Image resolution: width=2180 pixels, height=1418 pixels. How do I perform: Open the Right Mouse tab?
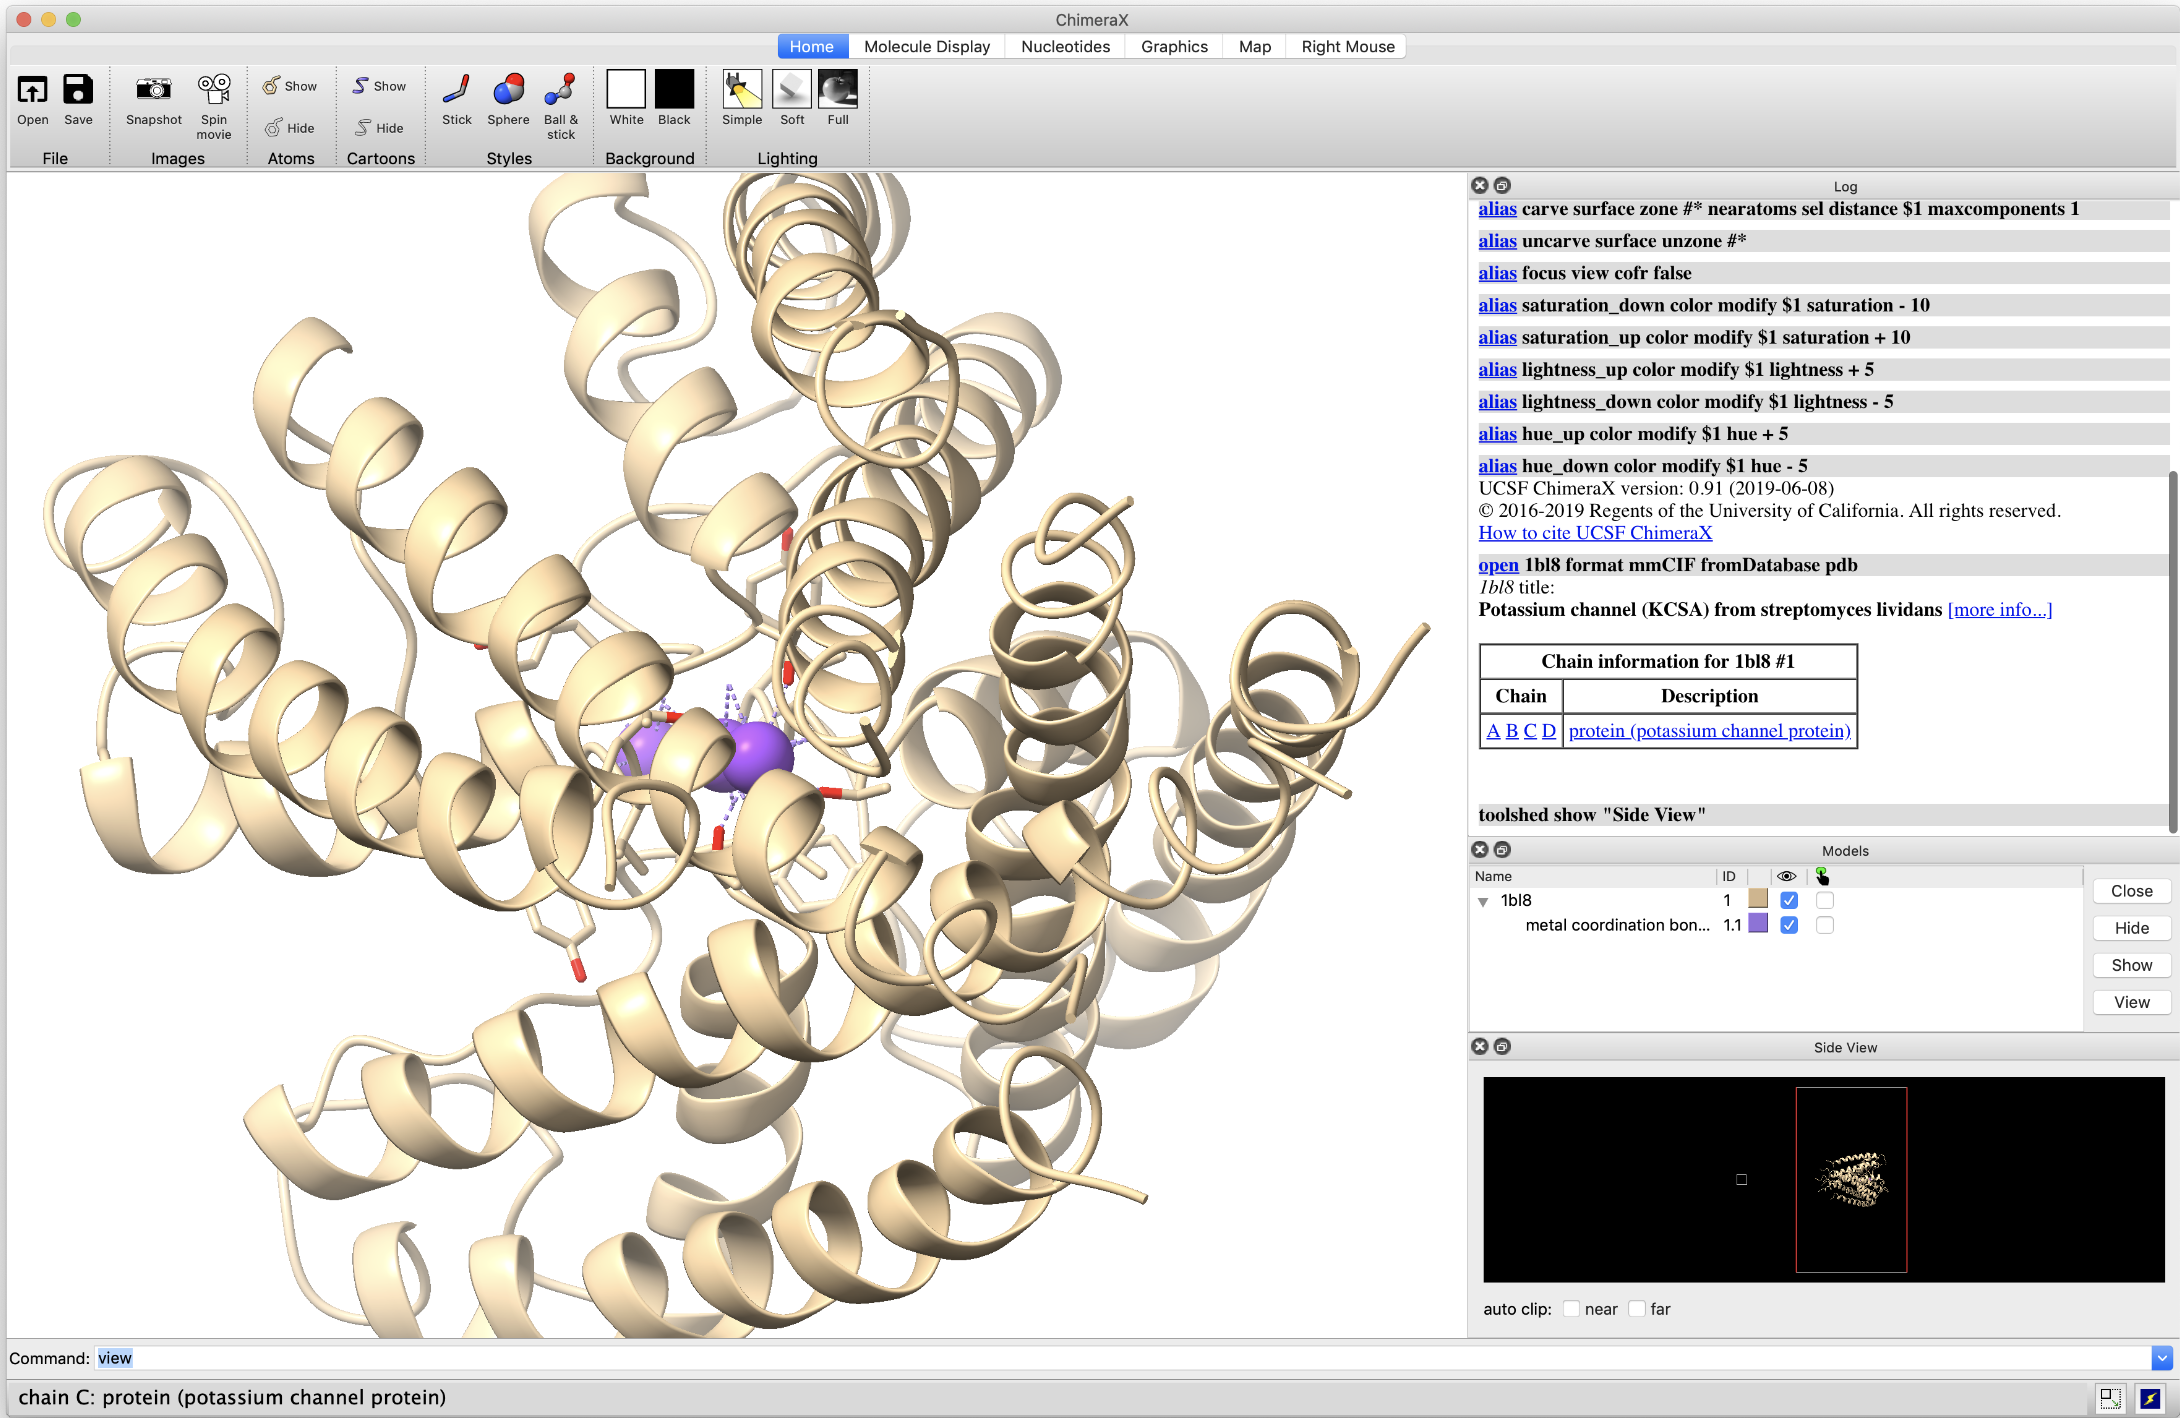[1347, 46]
